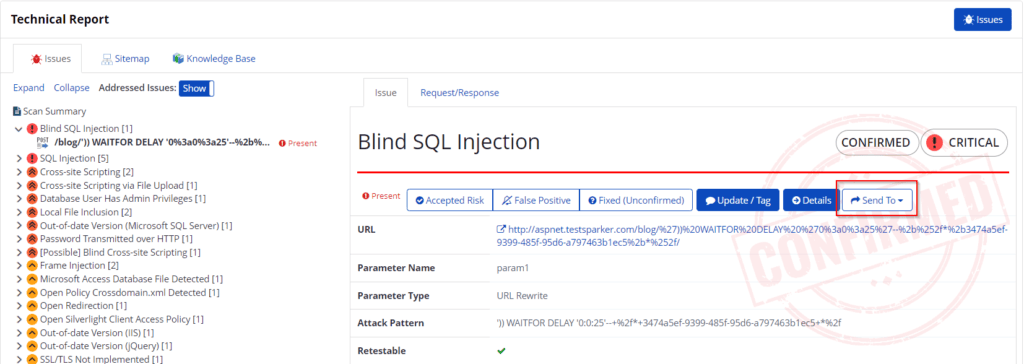Click the POST request icon under Blind SQL Injection

point(43,142)
